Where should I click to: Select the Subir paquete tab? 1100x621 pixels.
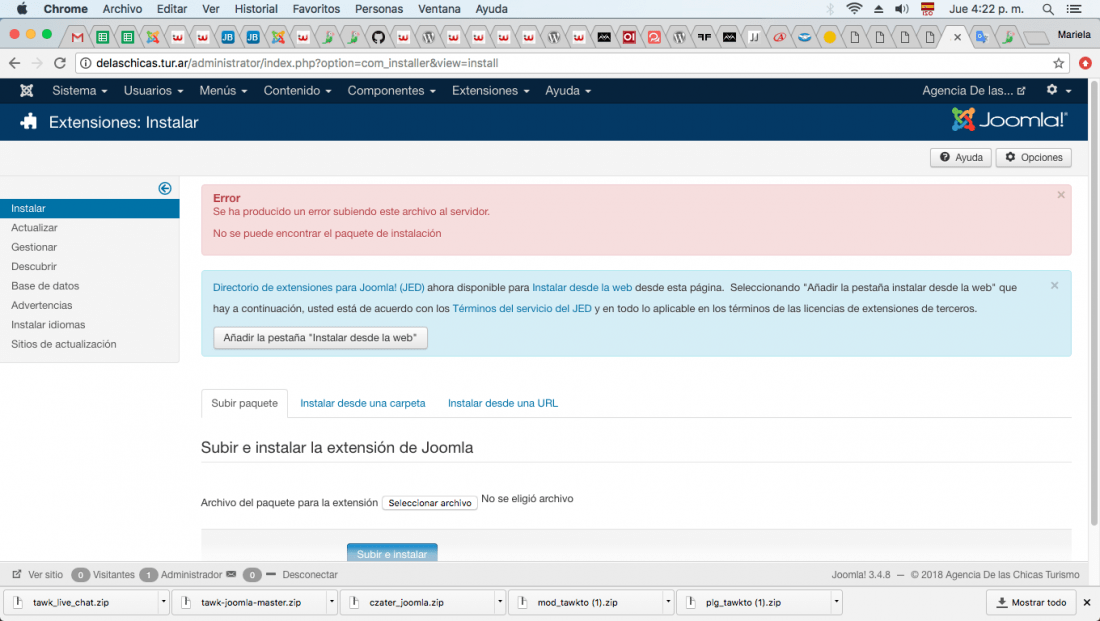click(244, 403)
